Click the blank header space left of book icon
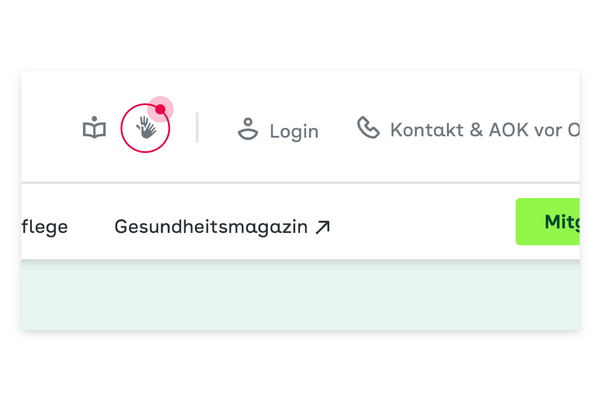 click(x=50, y=127)
